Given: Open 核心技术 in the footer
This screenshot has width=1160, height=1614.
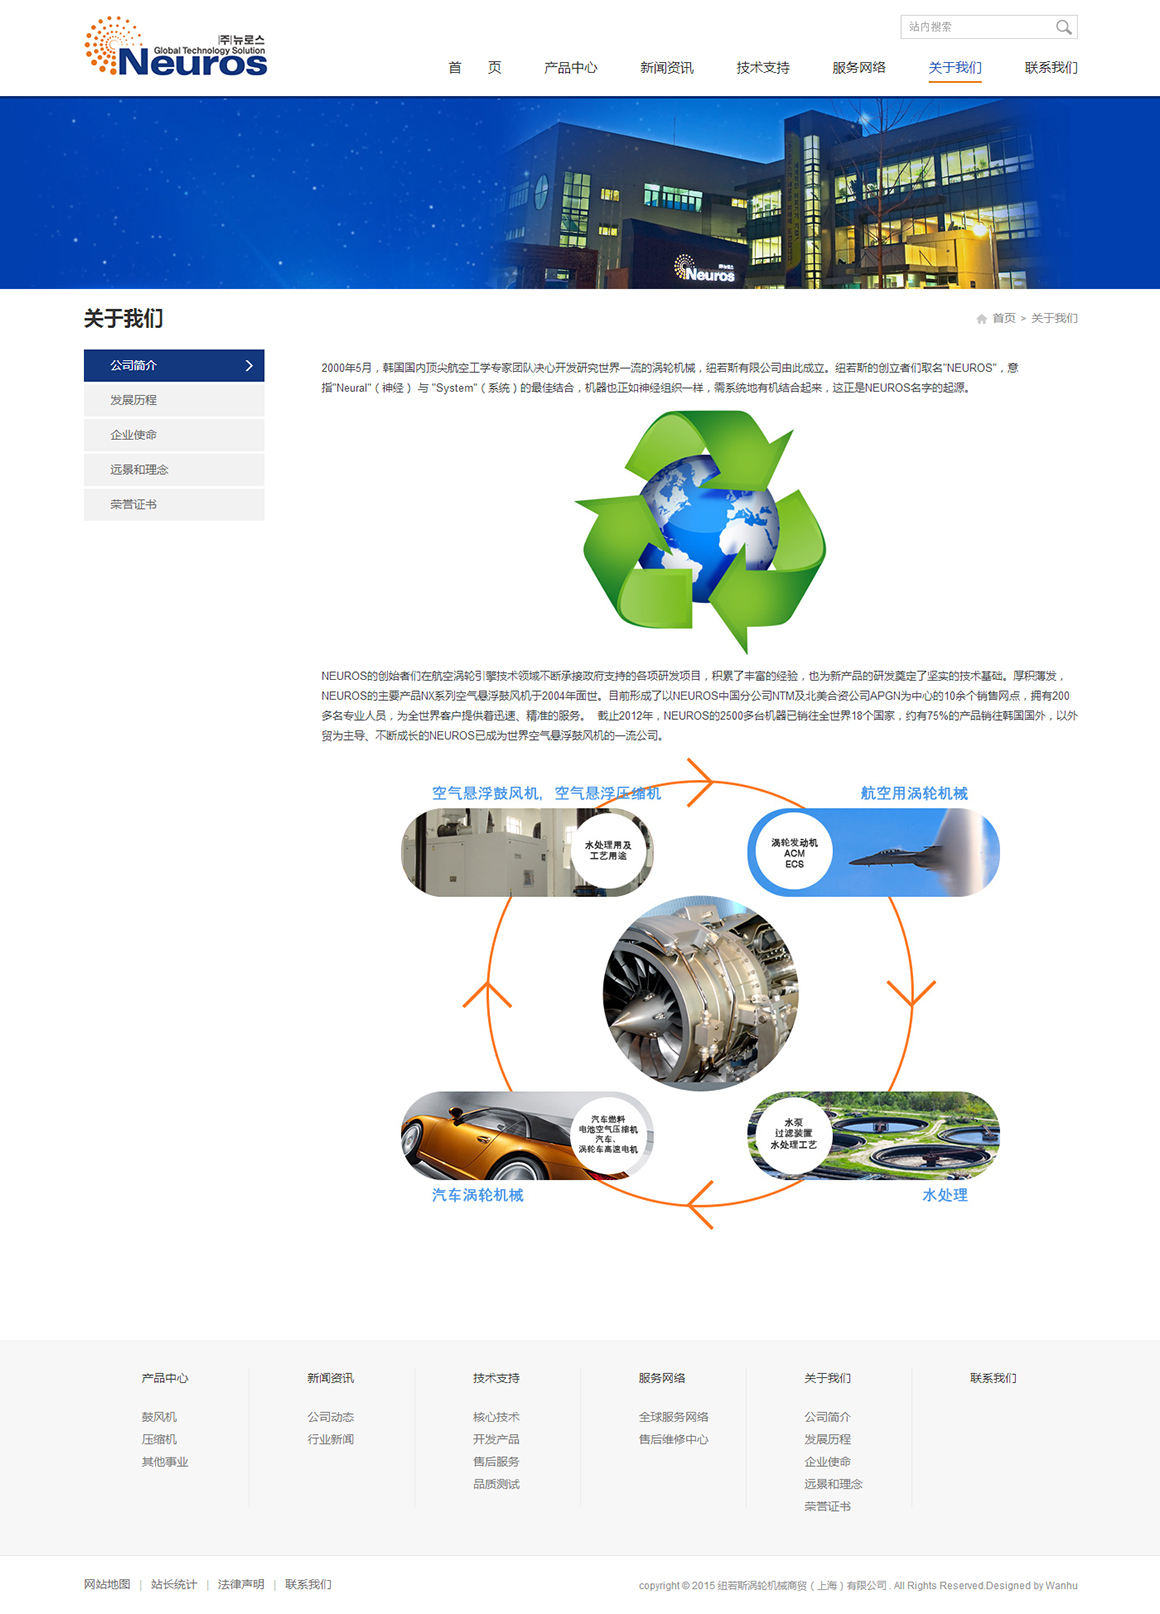Looking at the screenshot, I should coord(496,1417).
